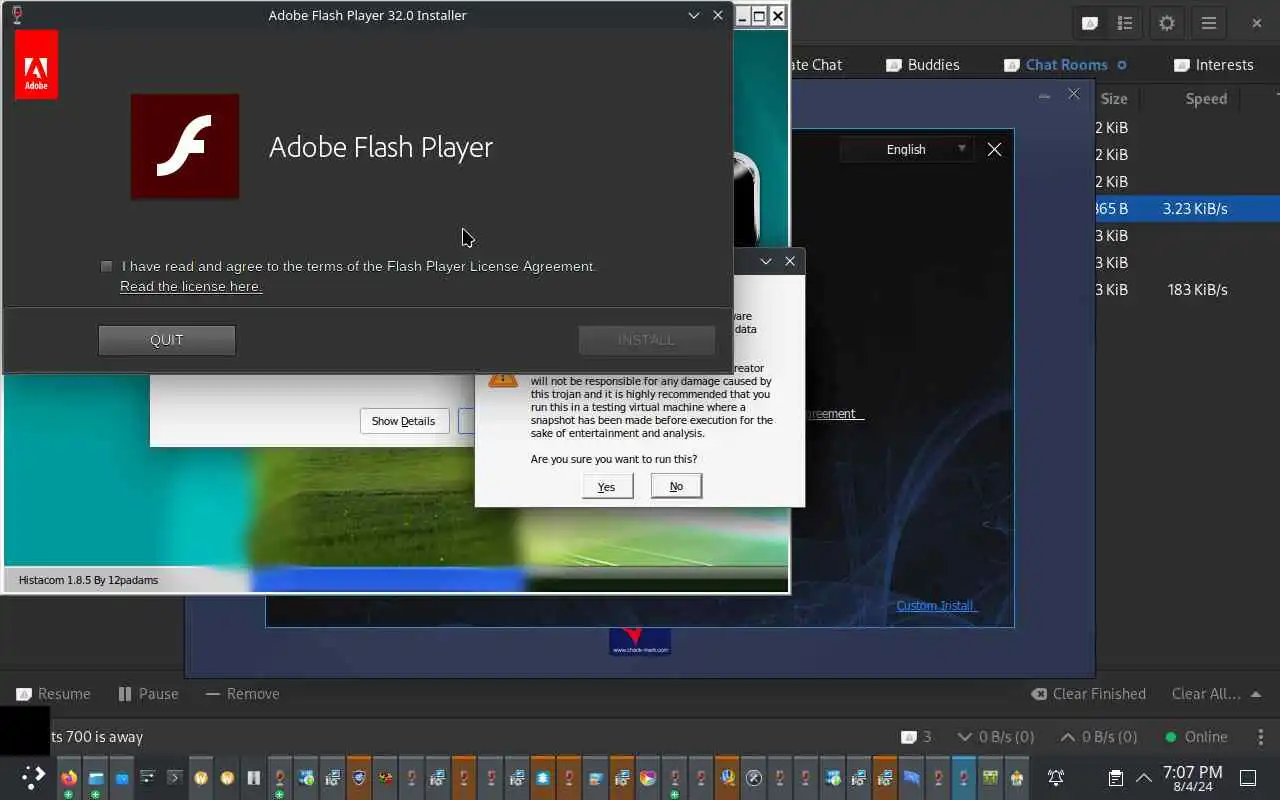Click the Resume transfers button
Viewport: 1280px width, 800px height.
pos(53,693)
